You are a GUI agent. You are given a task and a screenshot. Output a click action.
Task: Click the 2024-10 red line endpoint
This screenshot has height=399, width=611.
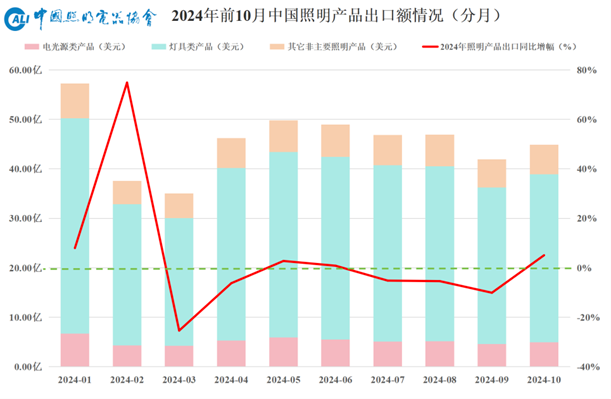pos(544,255)
